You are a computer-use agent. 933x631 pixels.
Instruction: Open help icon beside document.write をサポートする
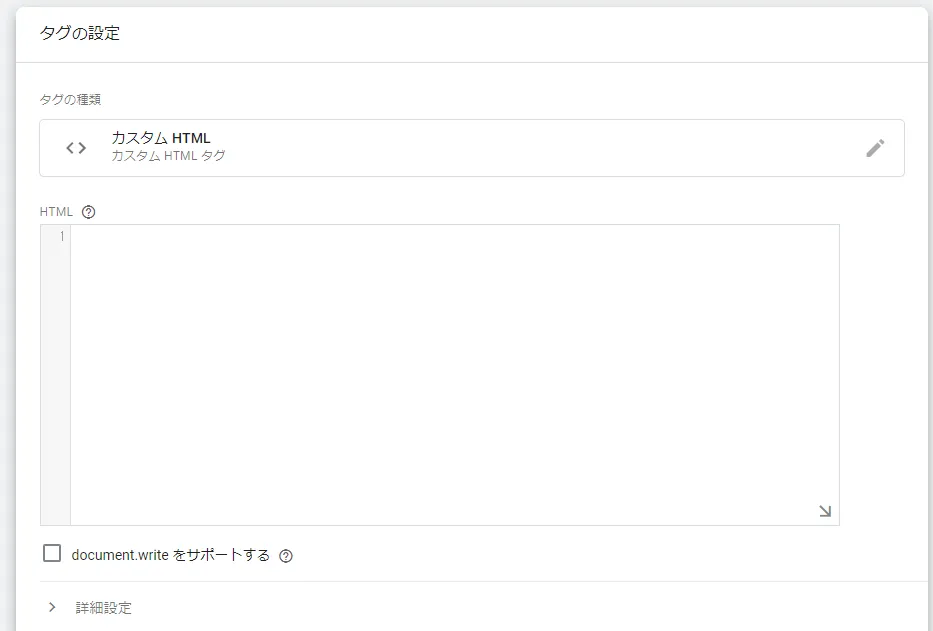point(286,555)
